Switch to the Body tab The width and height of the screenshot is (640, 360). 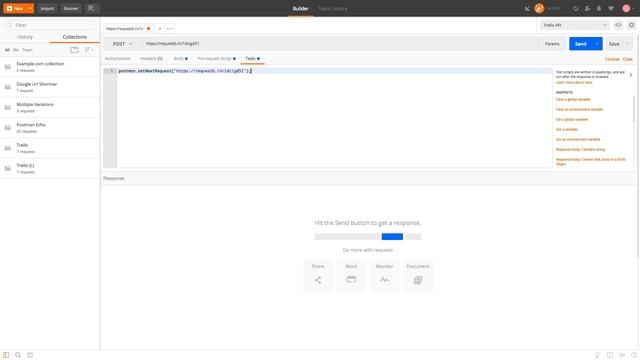click(x=180, y=59)
